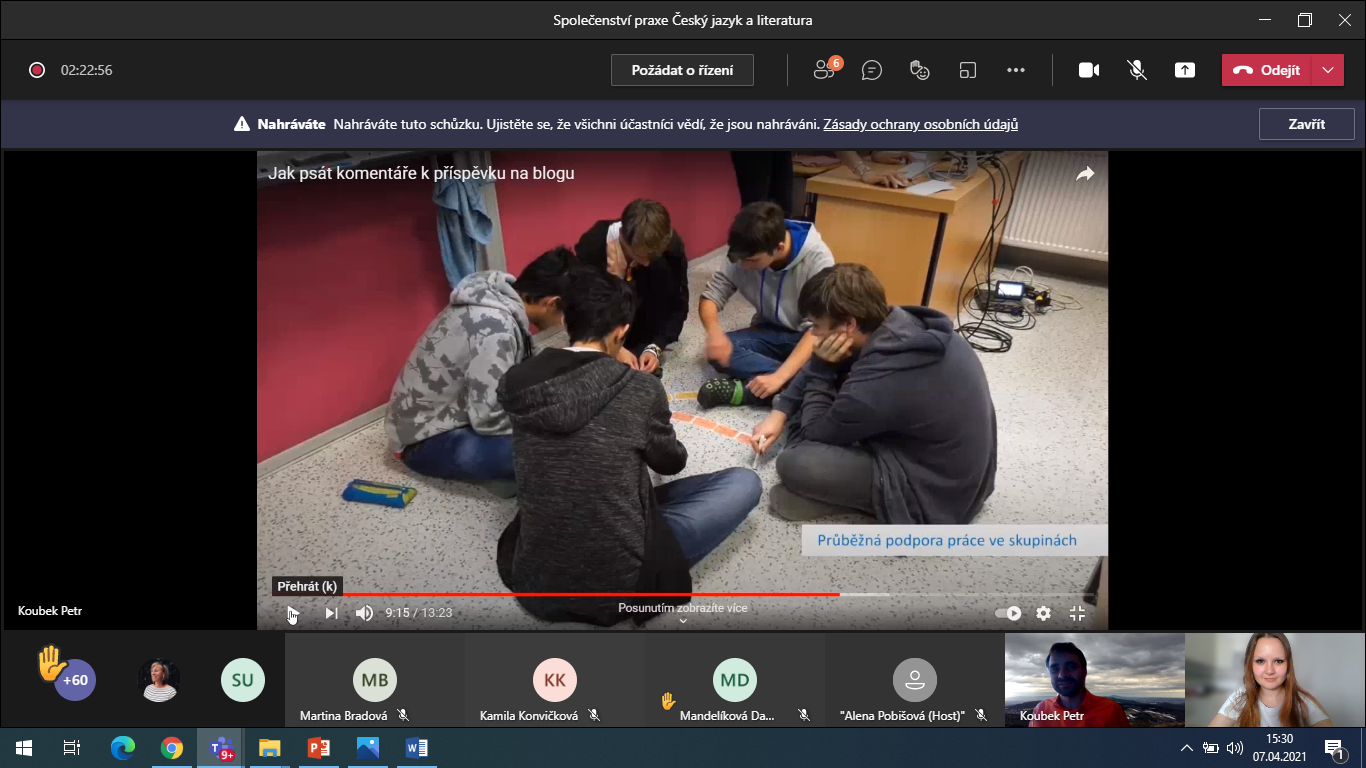Toggle video autoplay switch
The image size is (1366, 768).
pyautogui.click(x=1008, y=613)
